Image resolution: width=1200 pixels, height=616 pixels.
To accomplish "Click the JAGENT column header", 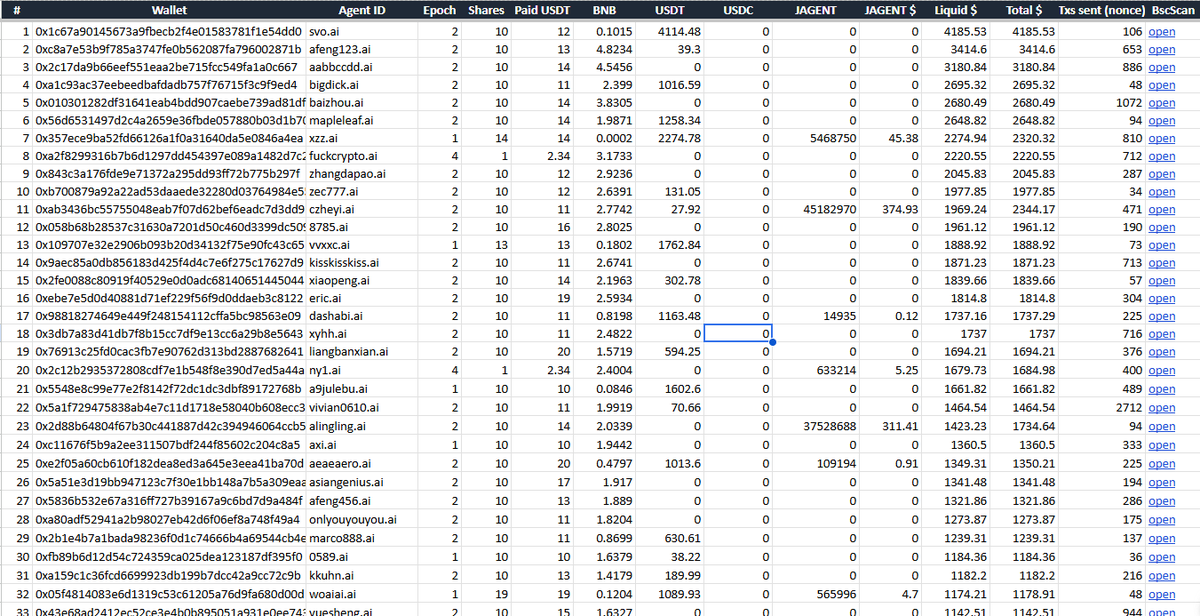I will (816, 10).
